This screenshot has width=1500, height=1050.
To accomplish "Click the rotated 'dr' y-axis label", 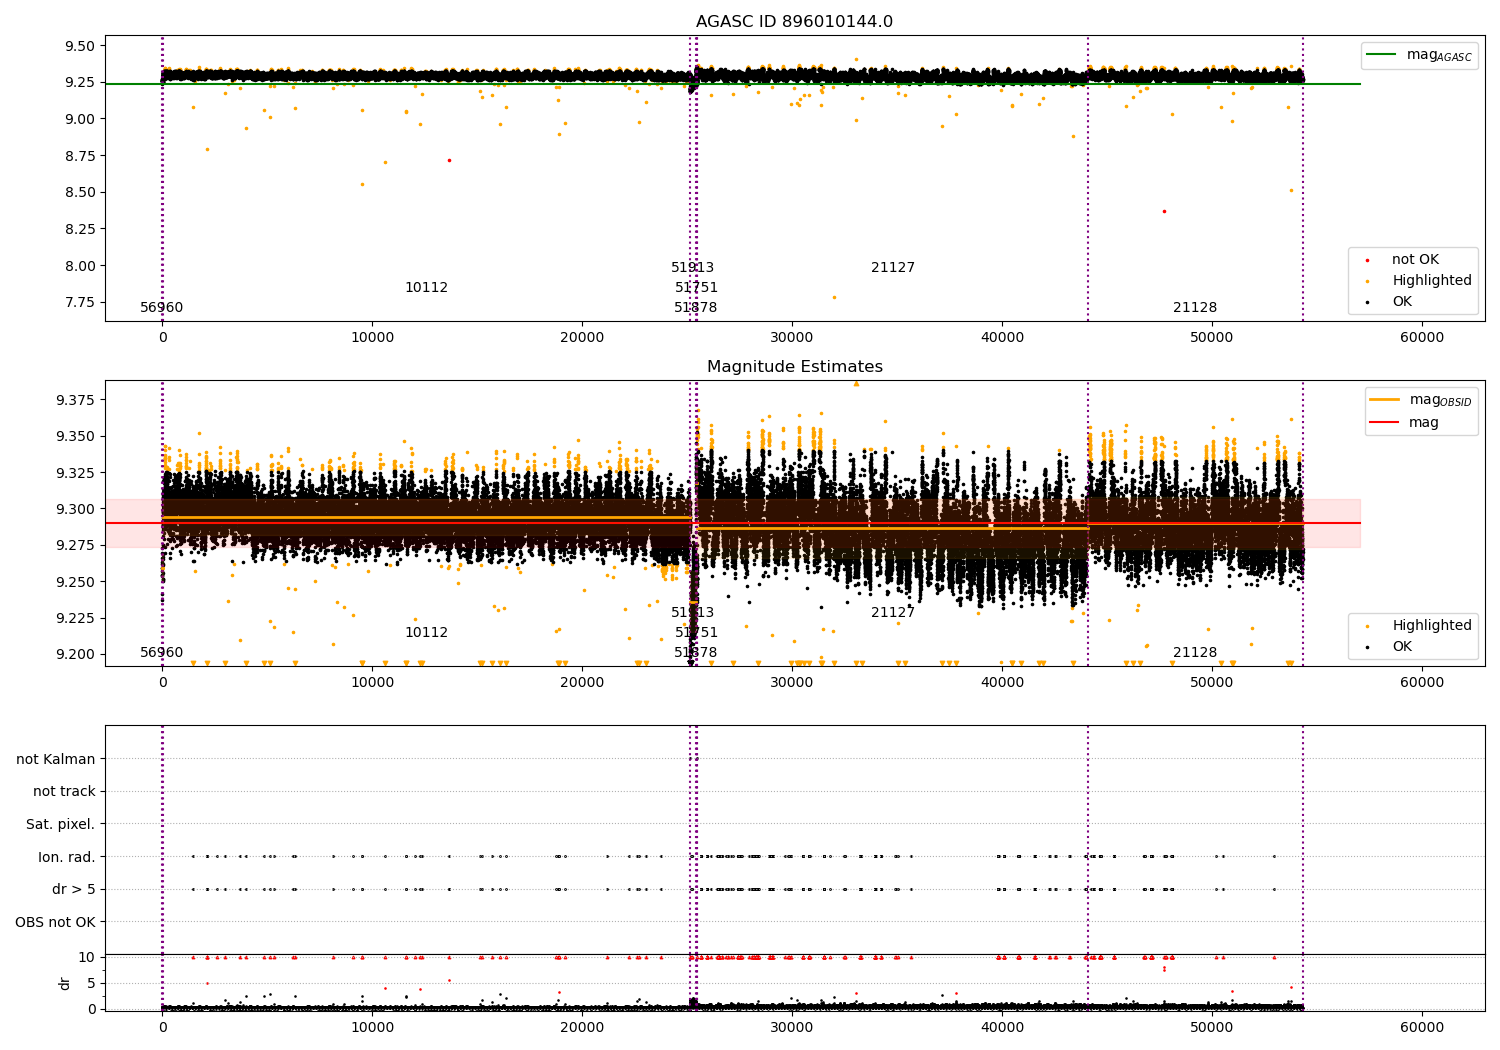I will tap(65, 983).
